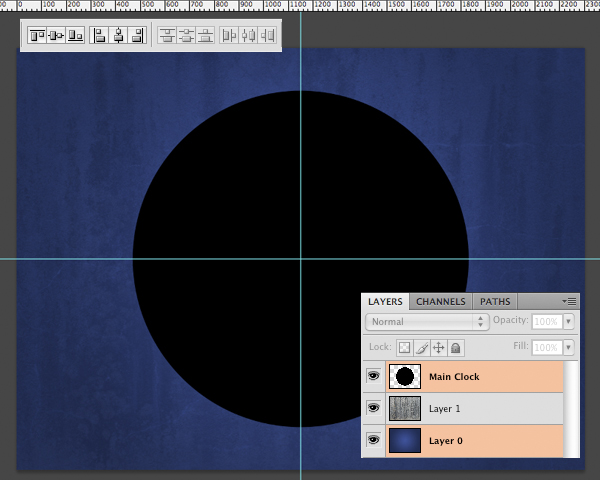
Task: Hide Layer 0 using eye icon
Action: tap(373, 440)
